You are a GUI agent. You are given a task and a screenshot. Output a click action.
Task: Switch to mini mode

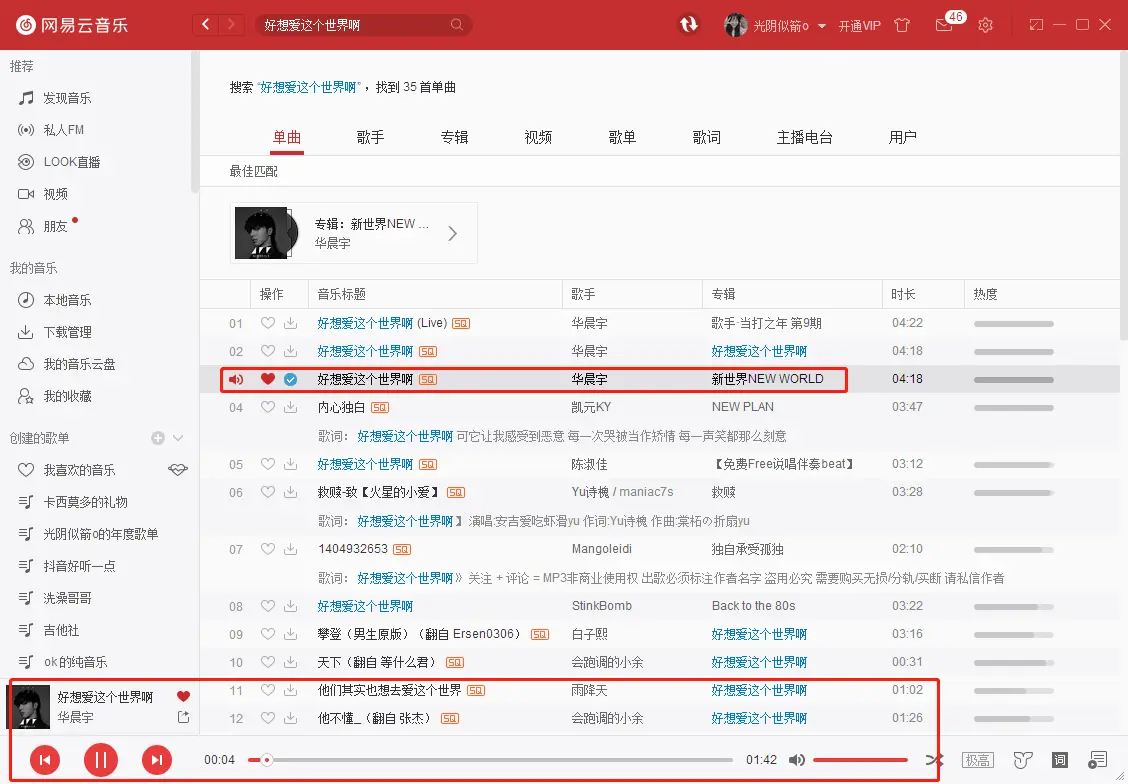(1036, 24)
